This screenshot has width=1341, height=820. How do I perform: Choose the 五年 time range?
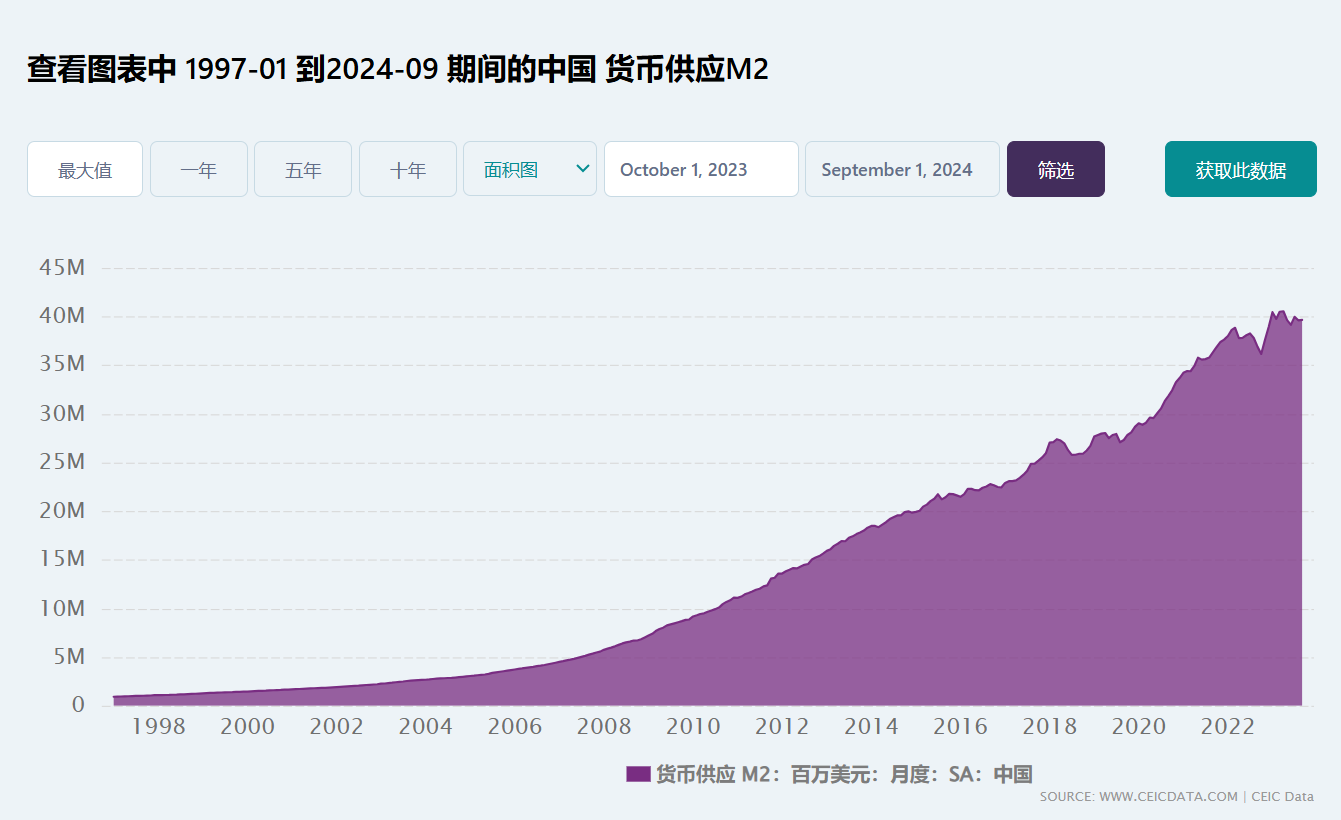303,169
